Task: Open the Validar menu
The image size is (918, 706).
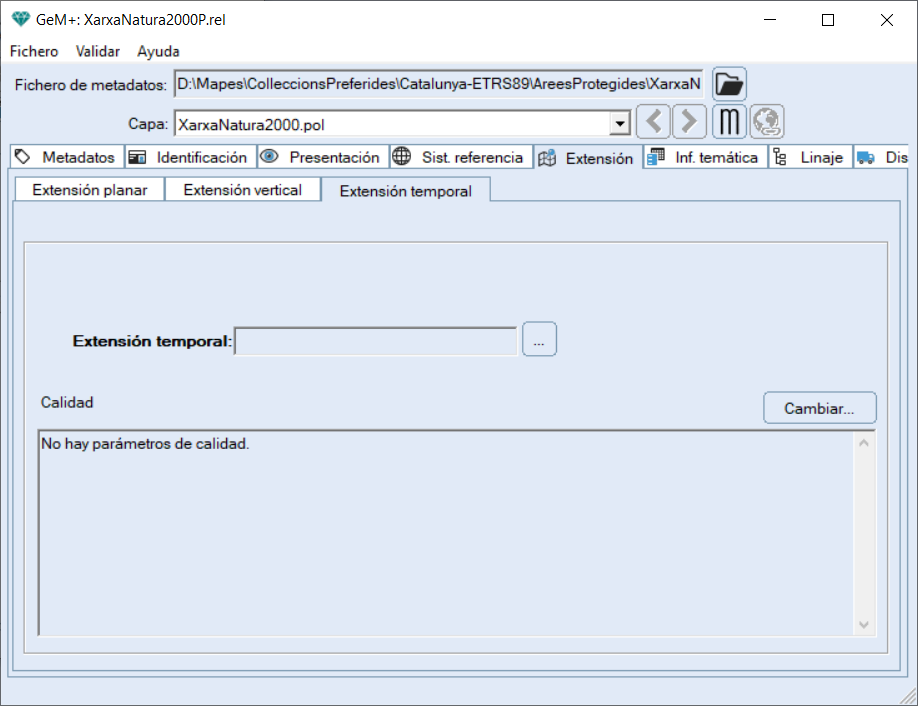Action: pos(98,51)
